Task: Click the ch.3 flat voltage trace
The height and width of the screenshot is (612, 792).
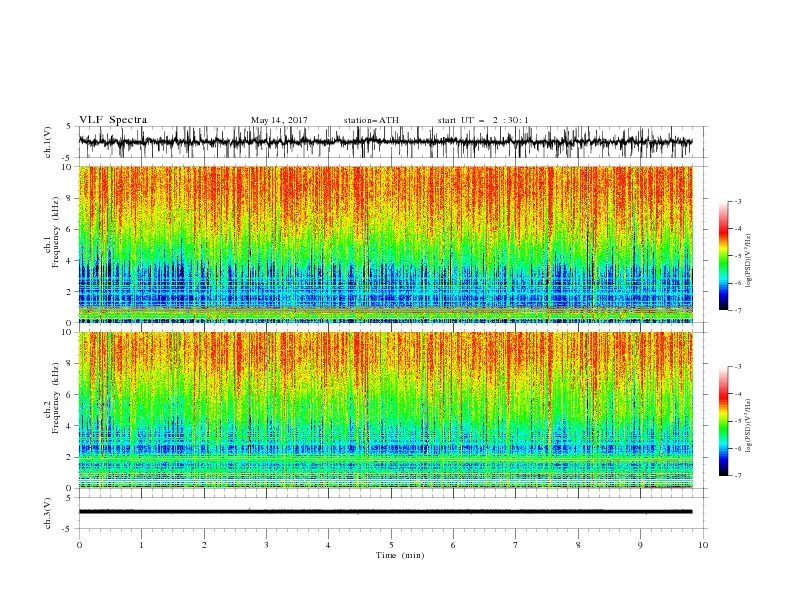Action: pos(385,512)
